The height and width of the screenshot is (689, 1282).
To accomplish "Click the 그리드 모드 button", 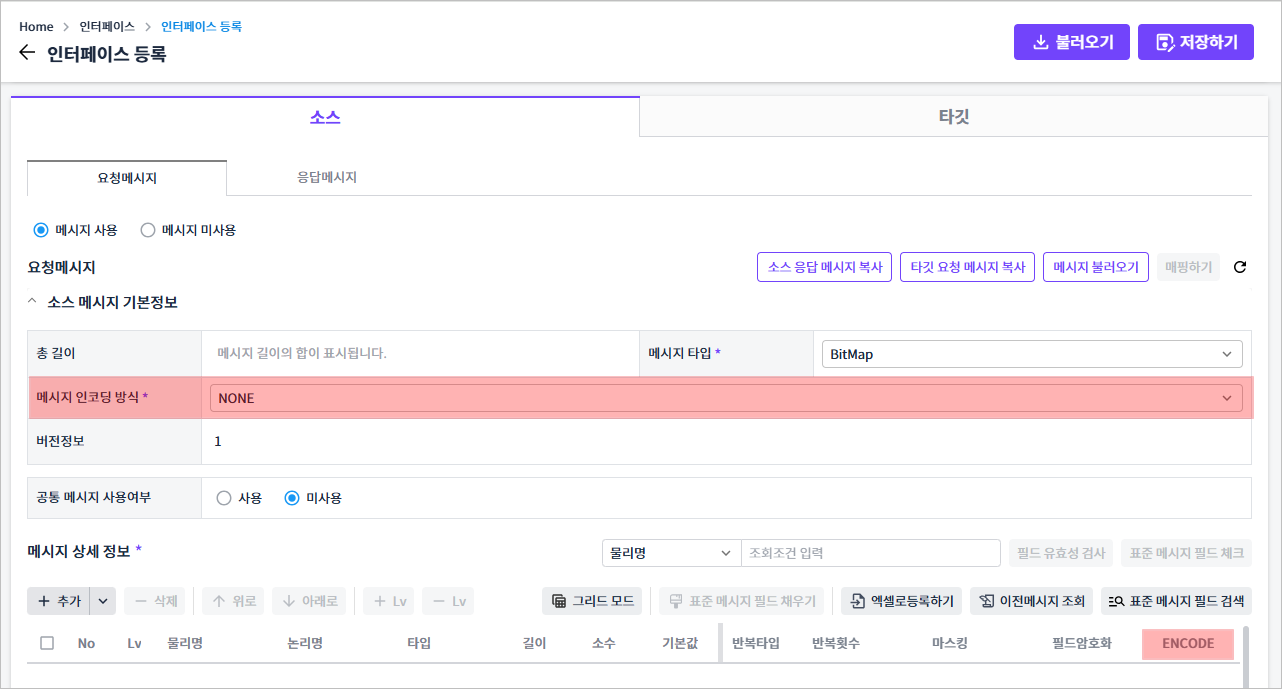I will tap(592, 601).
